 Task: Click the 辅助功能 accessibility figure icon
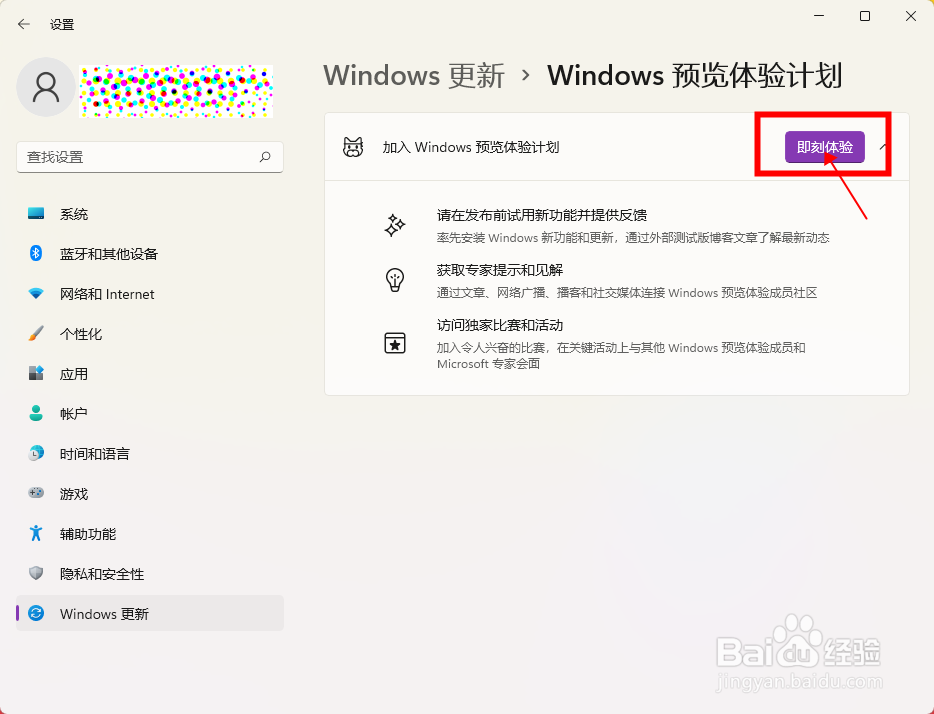[x=36, y=533]
